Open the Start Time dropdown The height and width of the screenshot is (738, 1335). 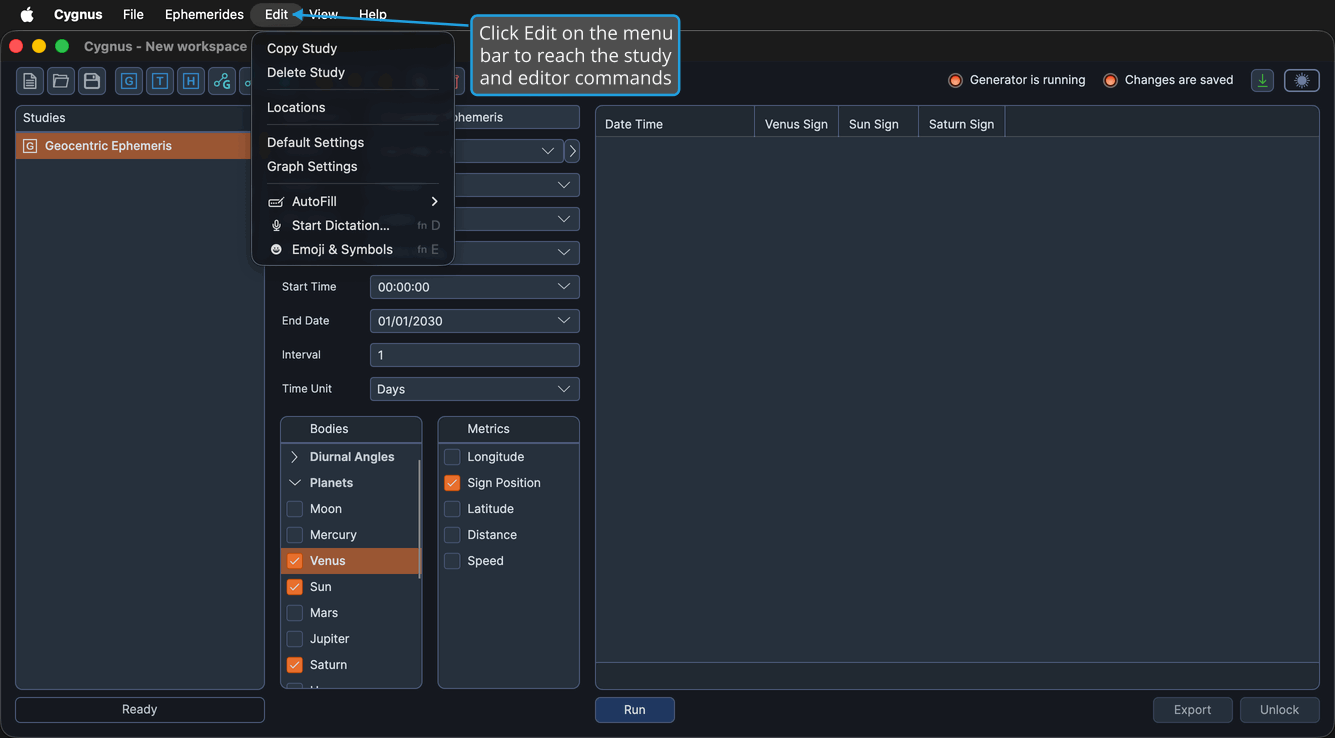click(475, 287)
